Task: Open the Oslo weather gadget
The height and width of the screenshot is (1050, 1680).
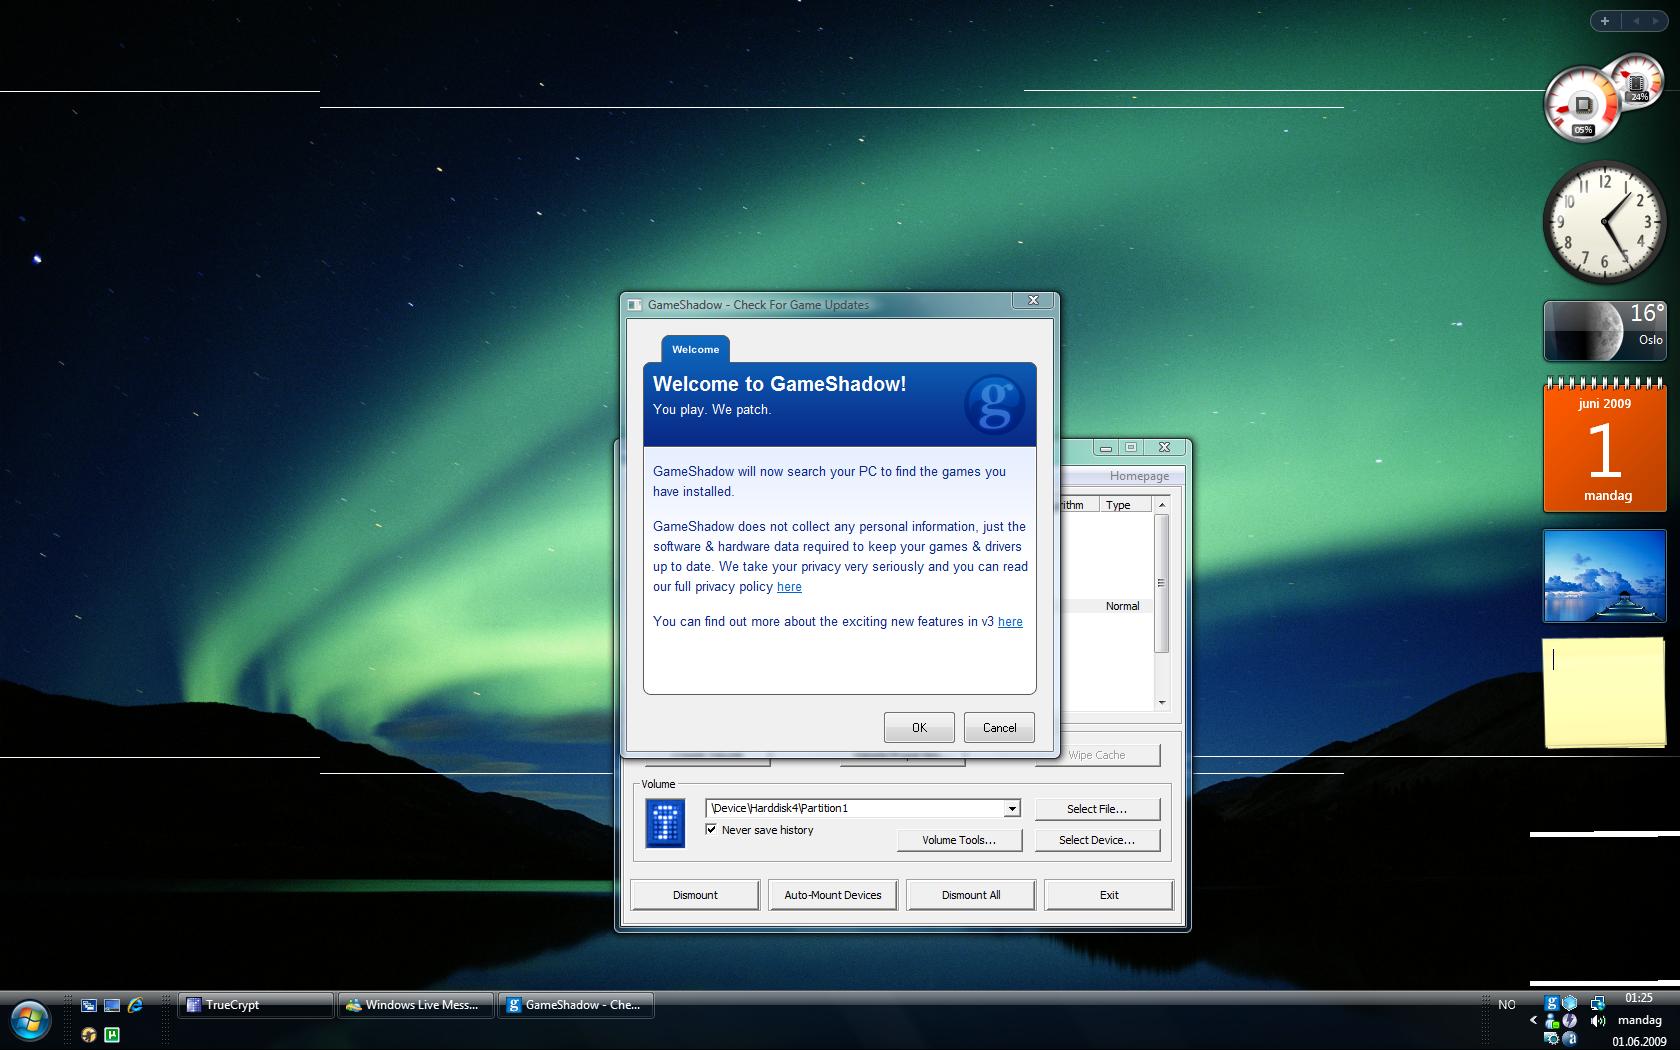Action: pyautogui.click(x=1605, y=331)
